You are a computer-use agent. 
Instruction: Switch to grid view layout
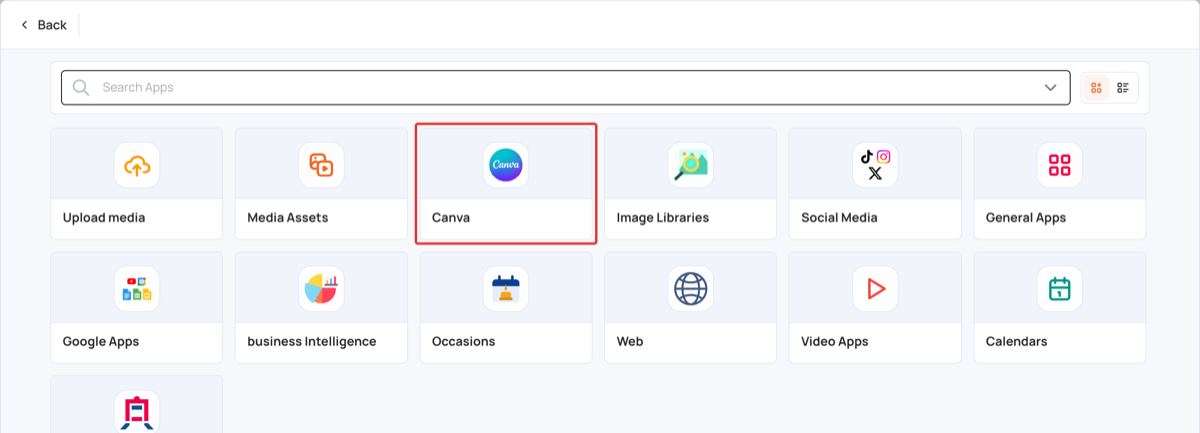pos(1097,88)
